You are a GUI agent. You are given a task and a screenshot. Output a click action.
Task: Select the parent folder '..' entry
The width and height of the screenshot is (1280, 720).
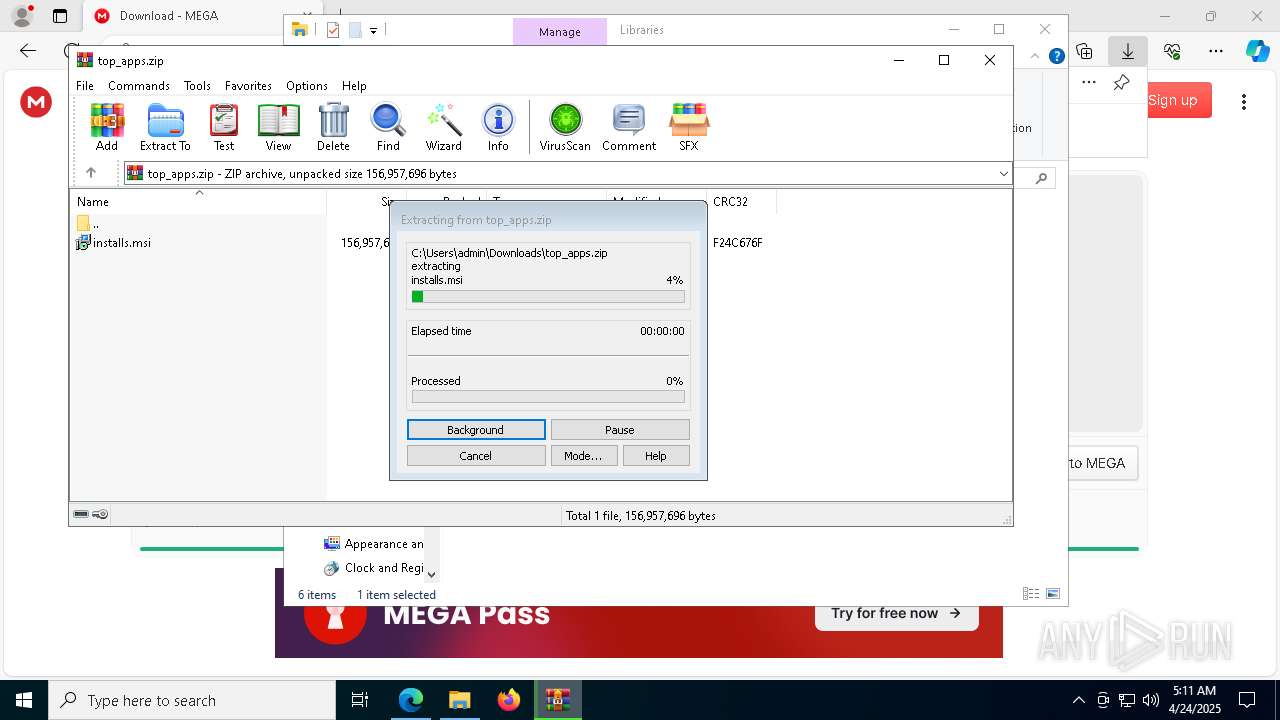coord(88,224)
